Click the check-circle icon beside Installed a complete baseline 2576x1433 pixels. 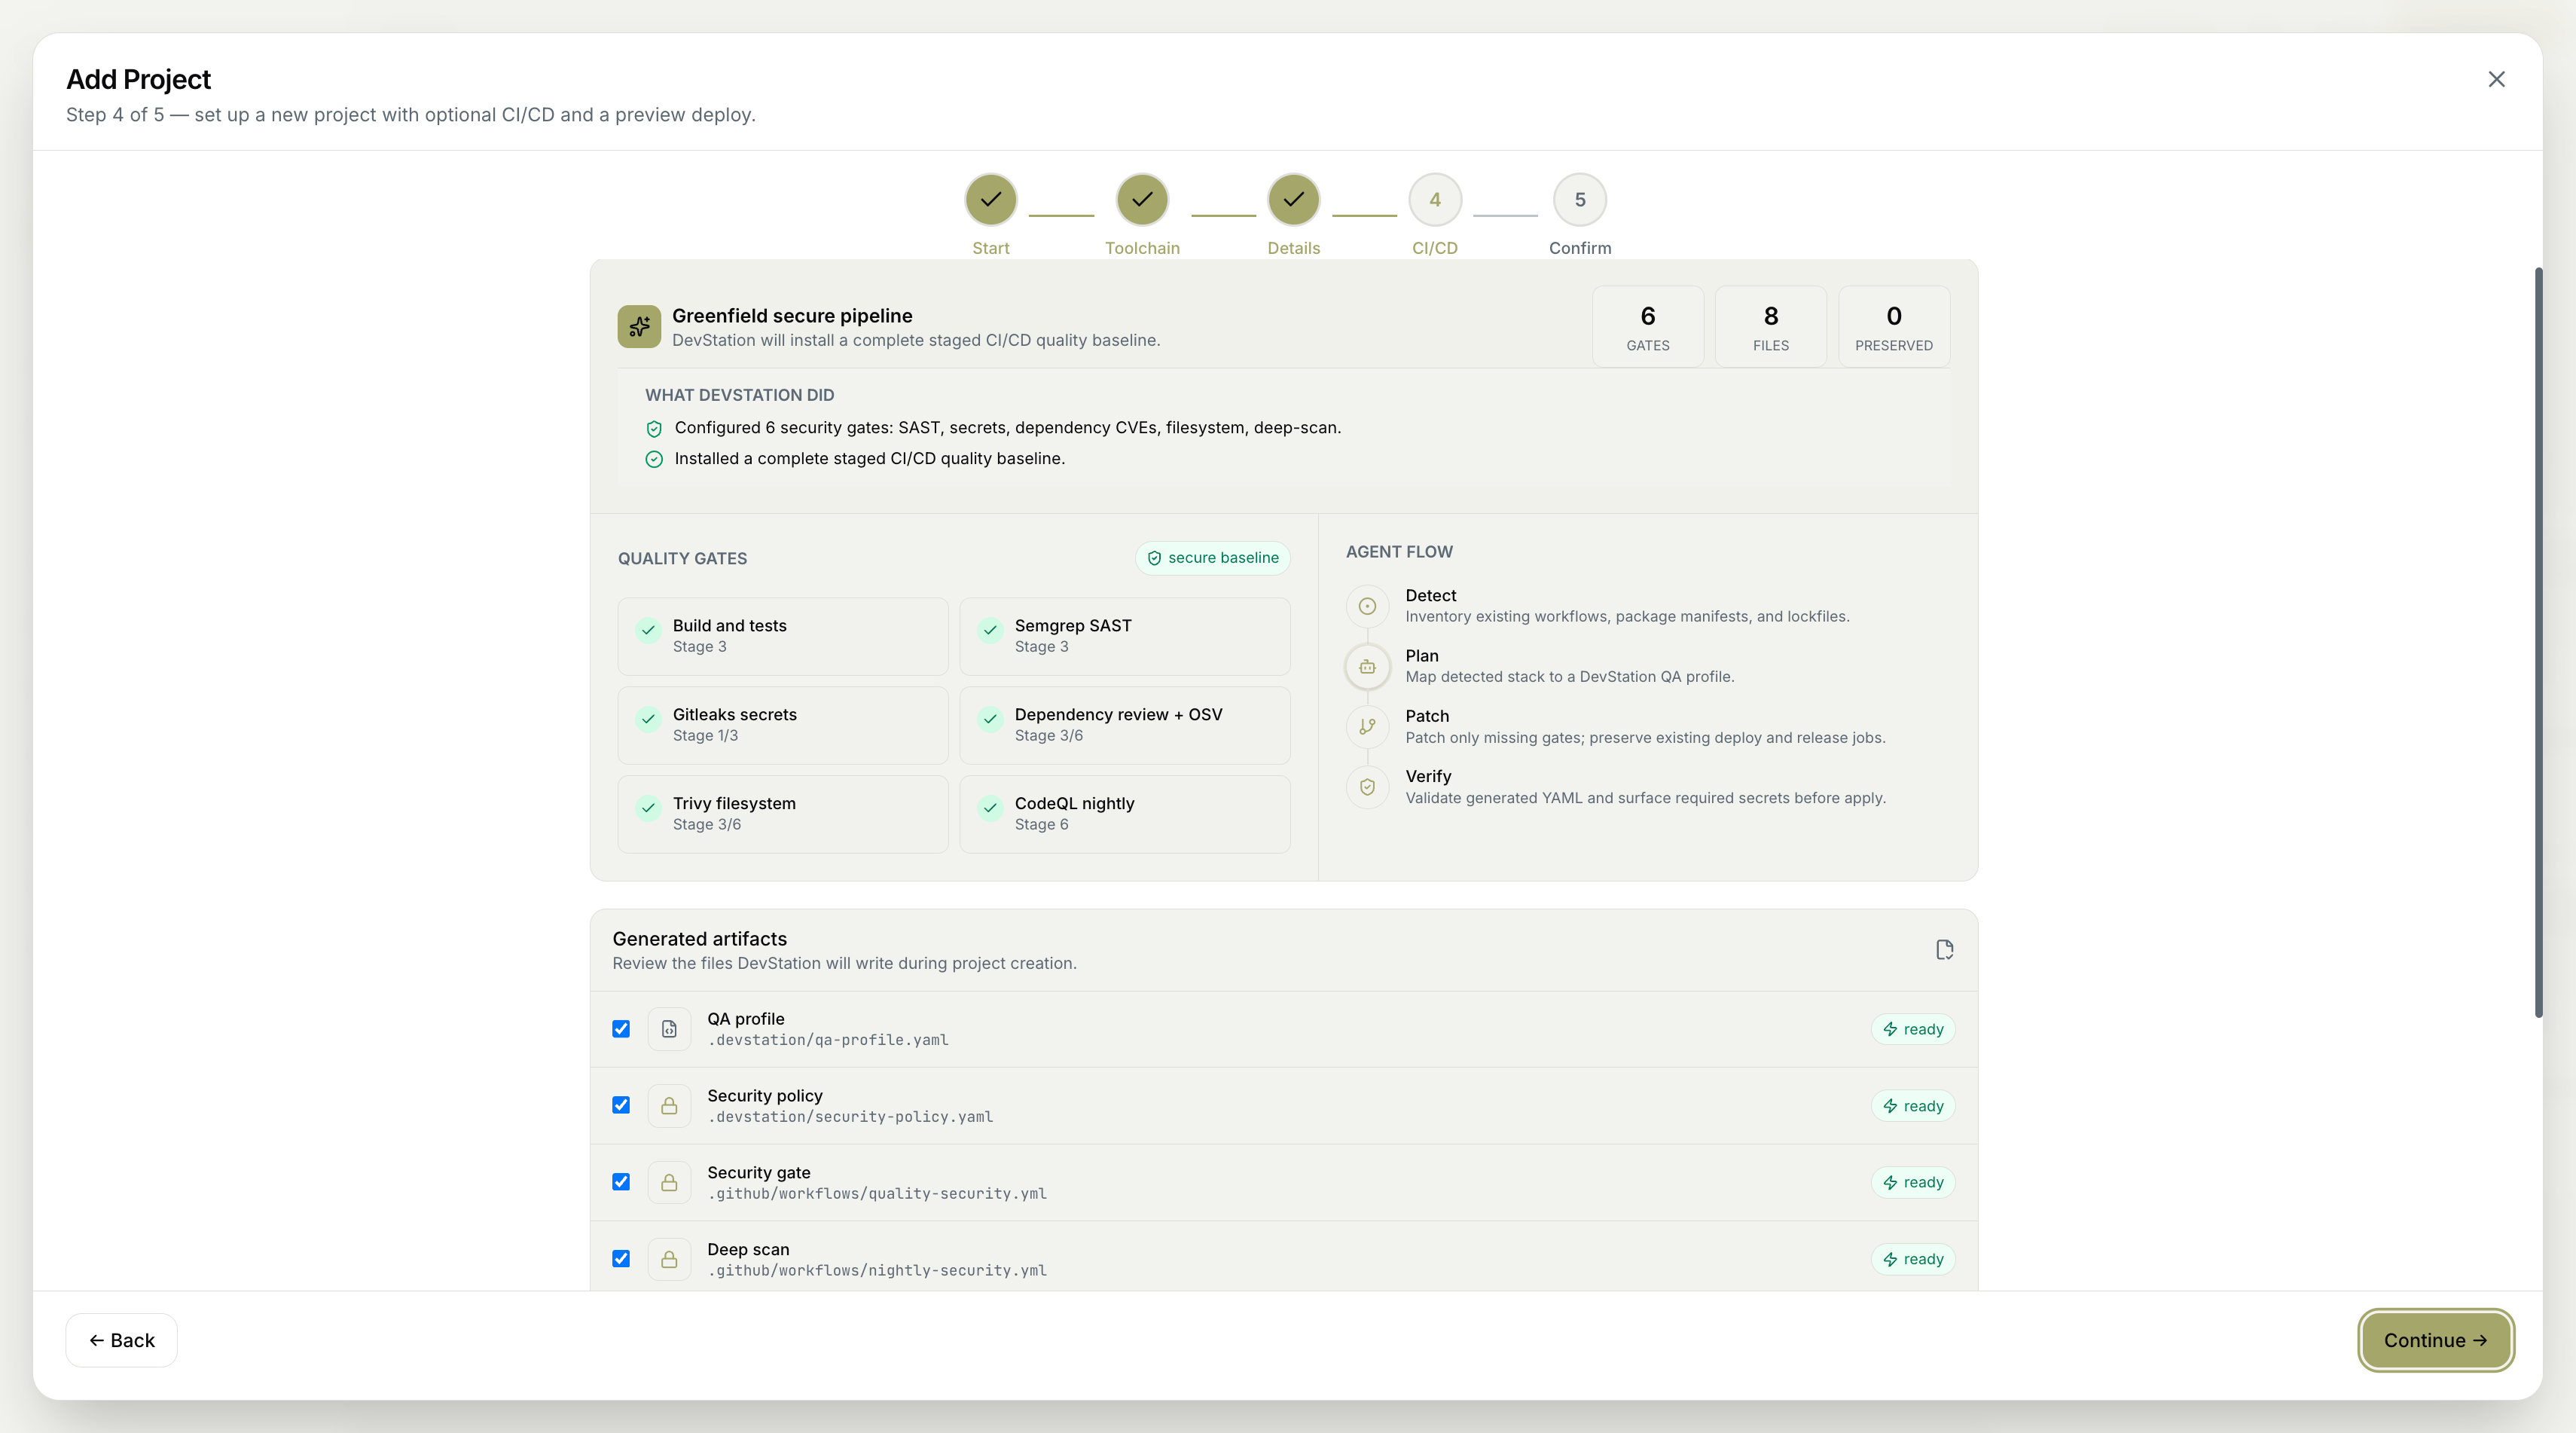point(654,459)
